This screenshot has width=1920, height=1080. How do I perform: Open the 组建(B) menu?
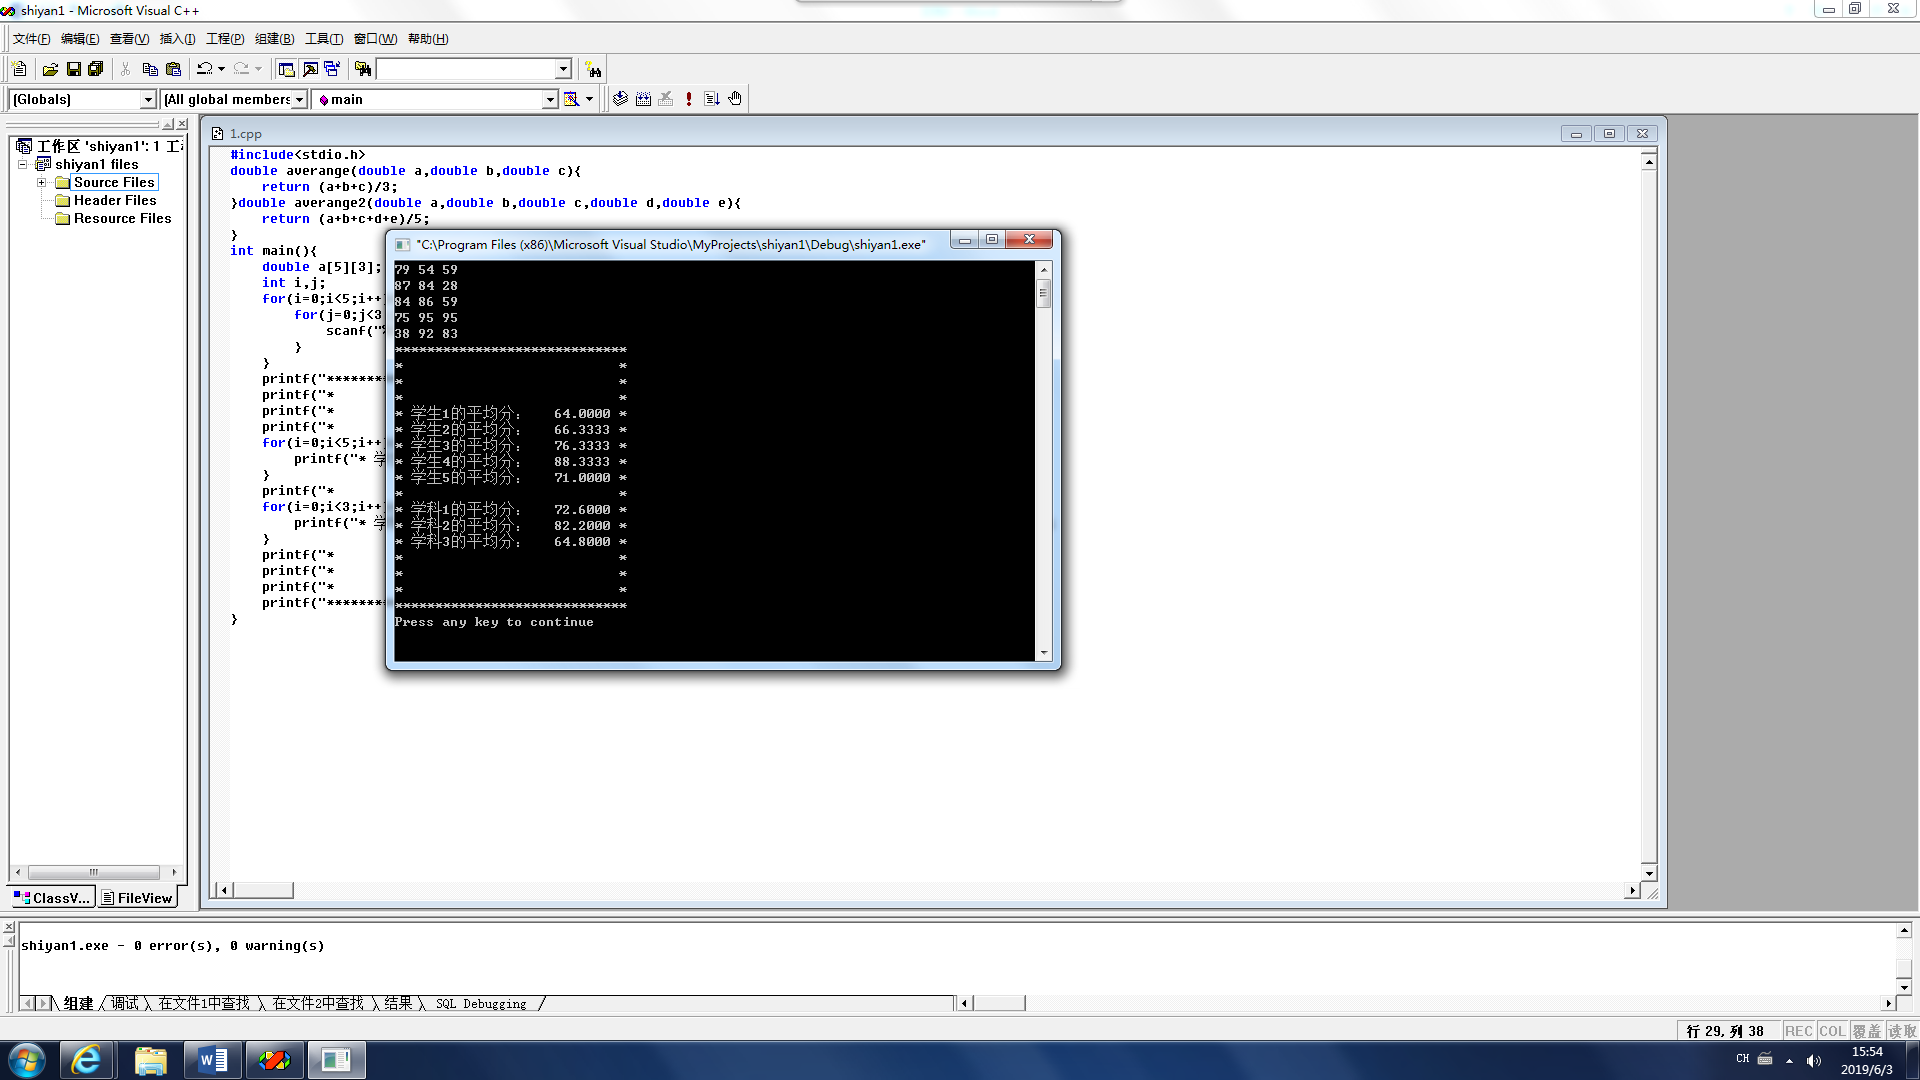pyautogui.click(x=274, y=39)
